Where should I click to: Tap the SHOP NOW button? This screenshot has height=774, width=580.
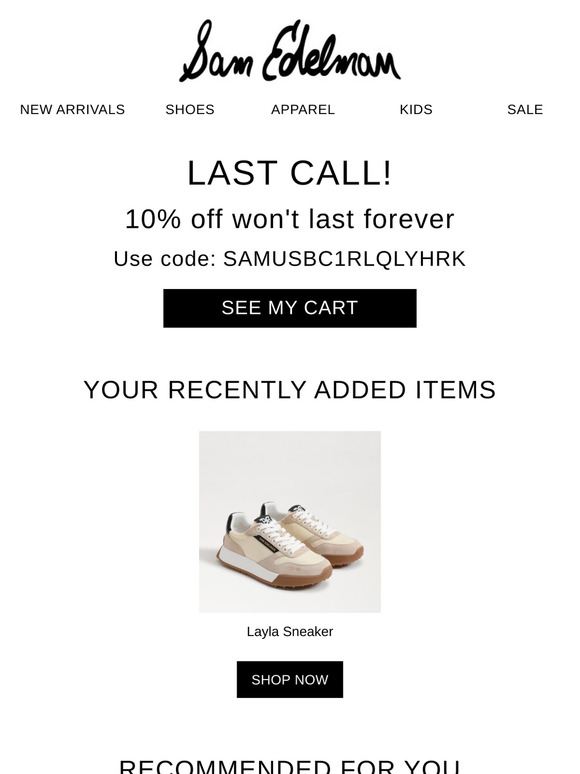290,679
